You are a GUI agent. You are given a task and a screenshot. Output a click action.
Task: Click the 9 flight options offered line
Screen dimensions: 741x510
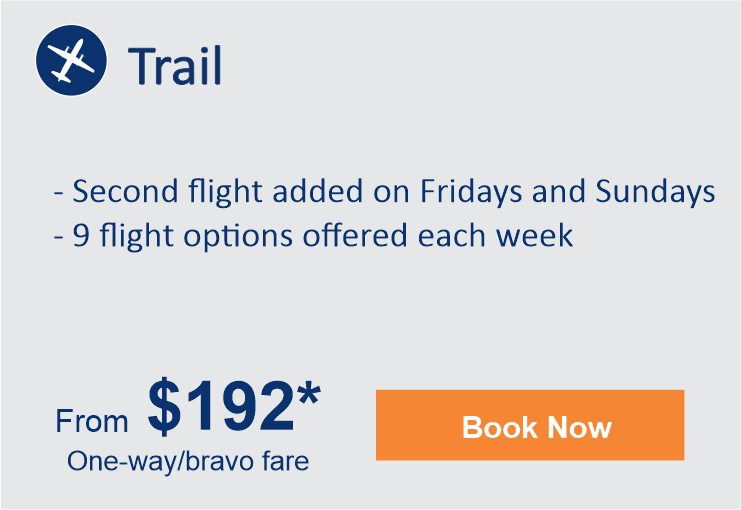click(313, 236)
